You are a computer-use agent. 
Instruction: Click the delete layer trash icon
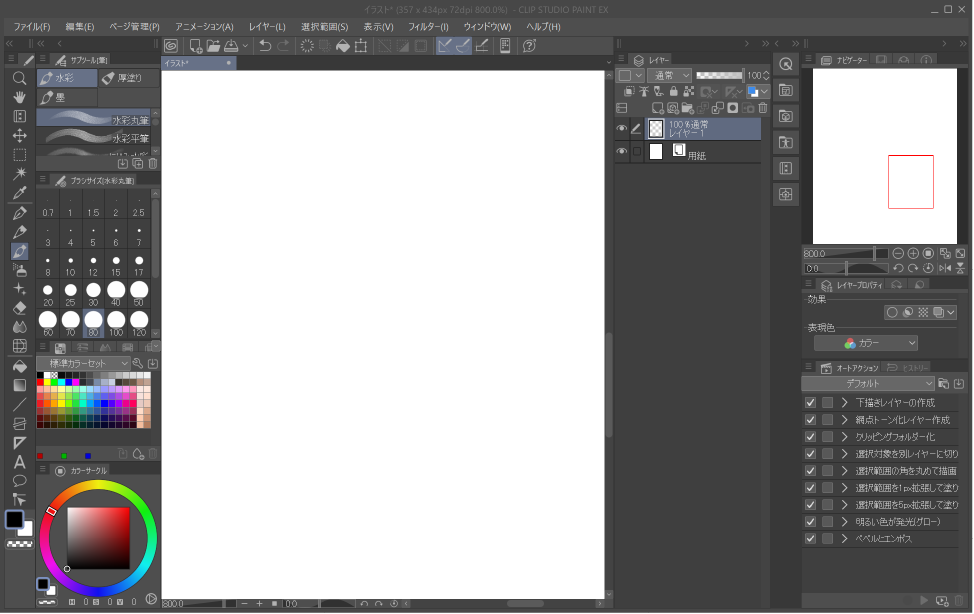[762, 108]
